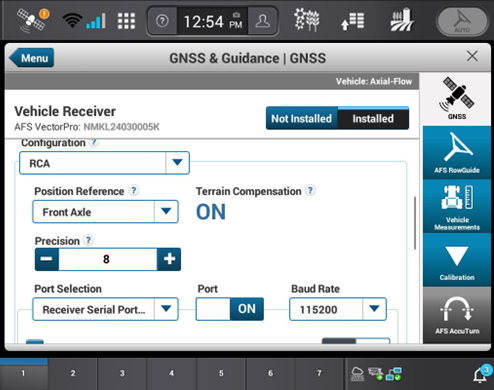
Task: Open help question mark in top bar
Action: point(162,21)
